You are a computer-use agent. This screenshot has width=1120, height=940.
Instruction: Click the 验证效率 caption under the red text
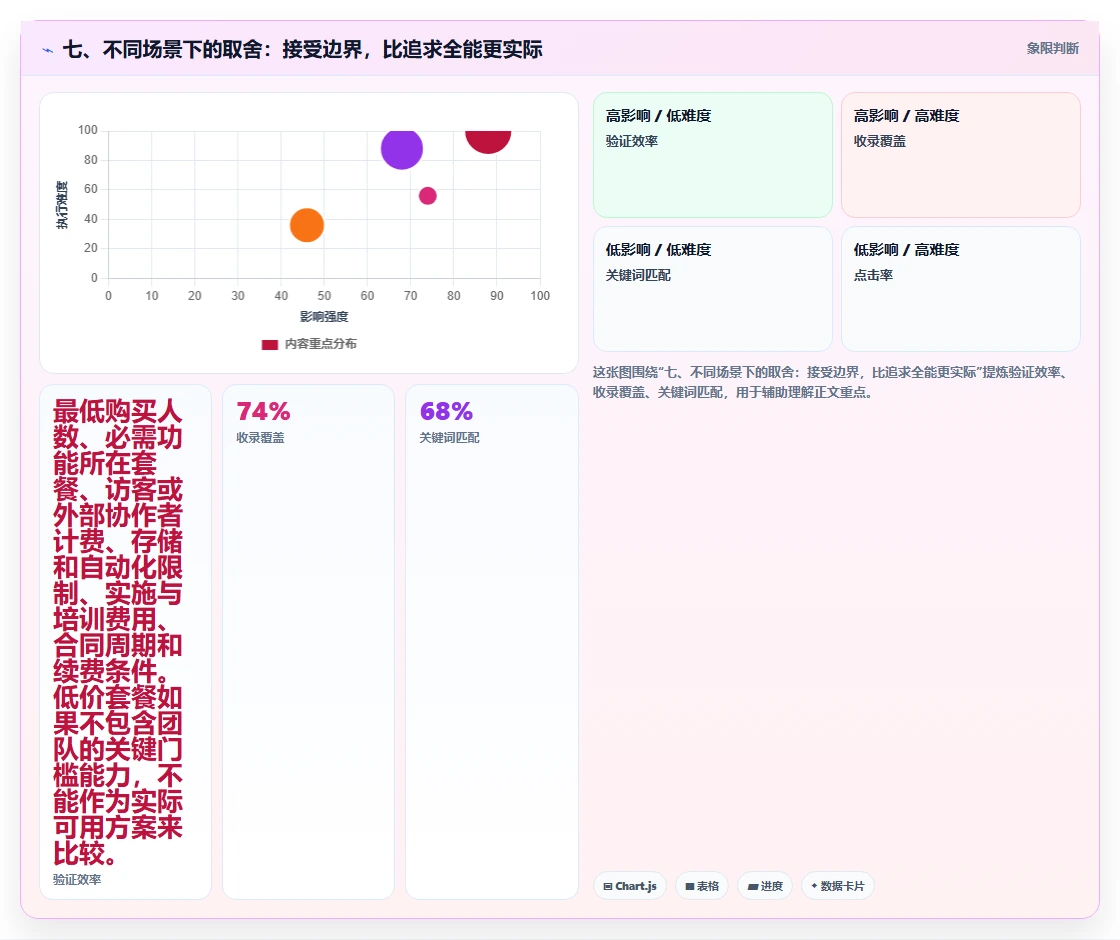77,879
